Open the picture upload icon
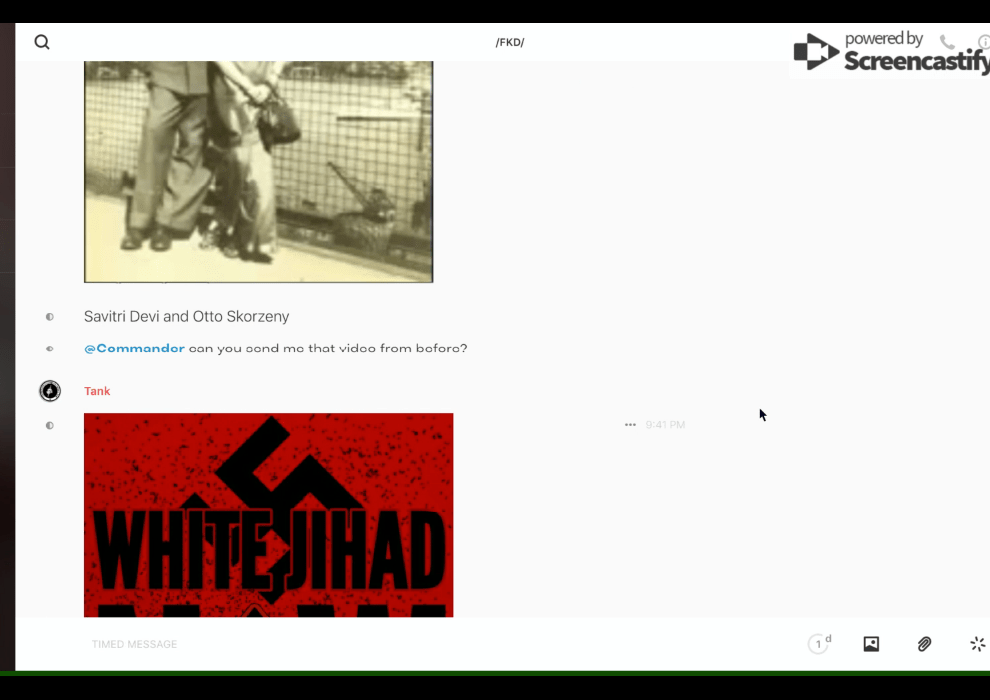 pyautogui.click(x=871, y=644)
